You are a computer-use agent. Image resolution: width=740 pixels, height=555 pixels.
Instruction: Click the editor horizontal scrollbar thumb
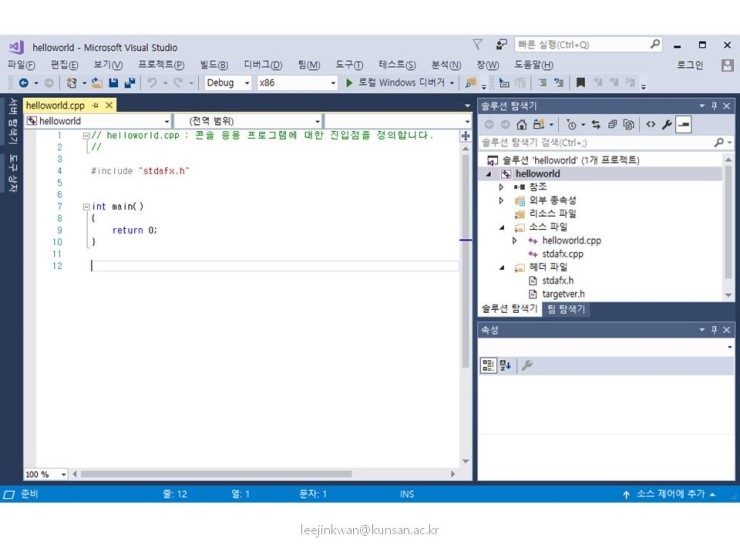216,474
